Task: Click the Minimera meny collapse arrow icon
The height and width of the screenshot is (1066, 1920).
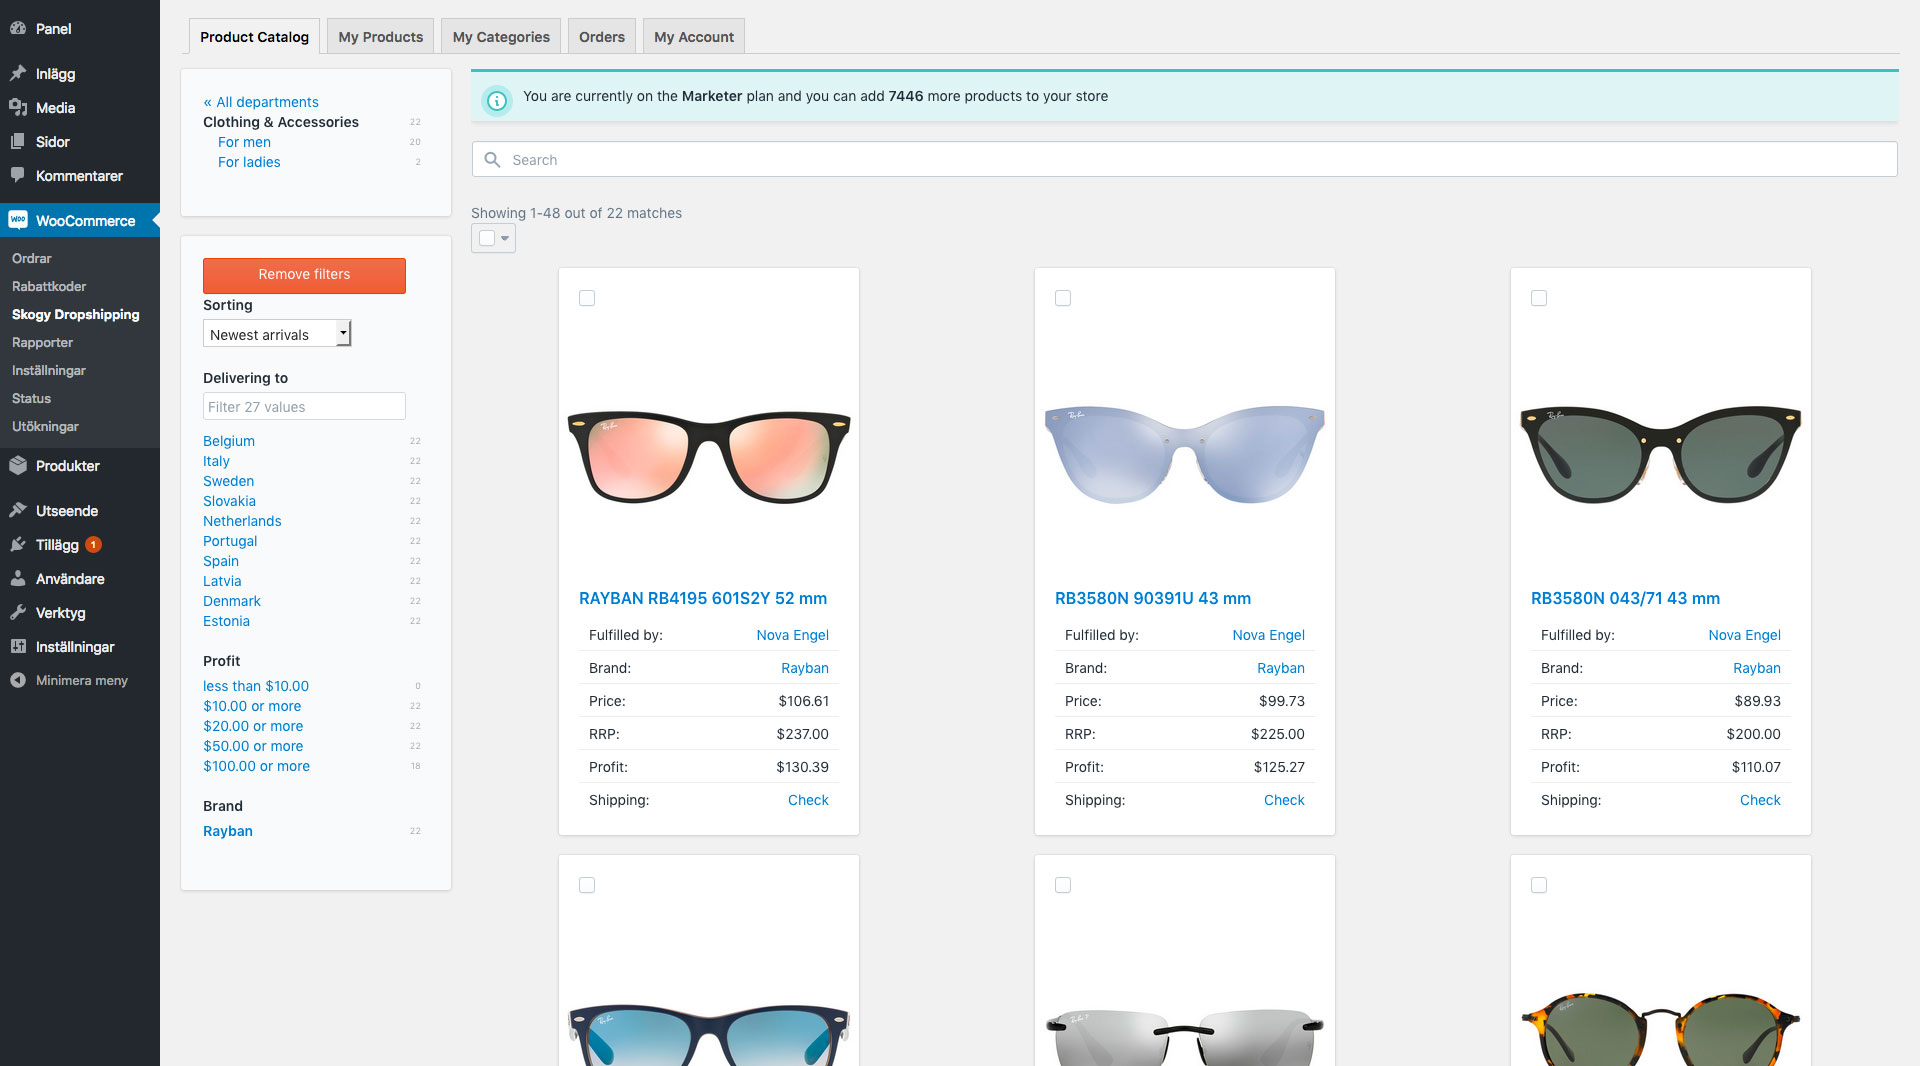Action: click(x=18, y=680)
